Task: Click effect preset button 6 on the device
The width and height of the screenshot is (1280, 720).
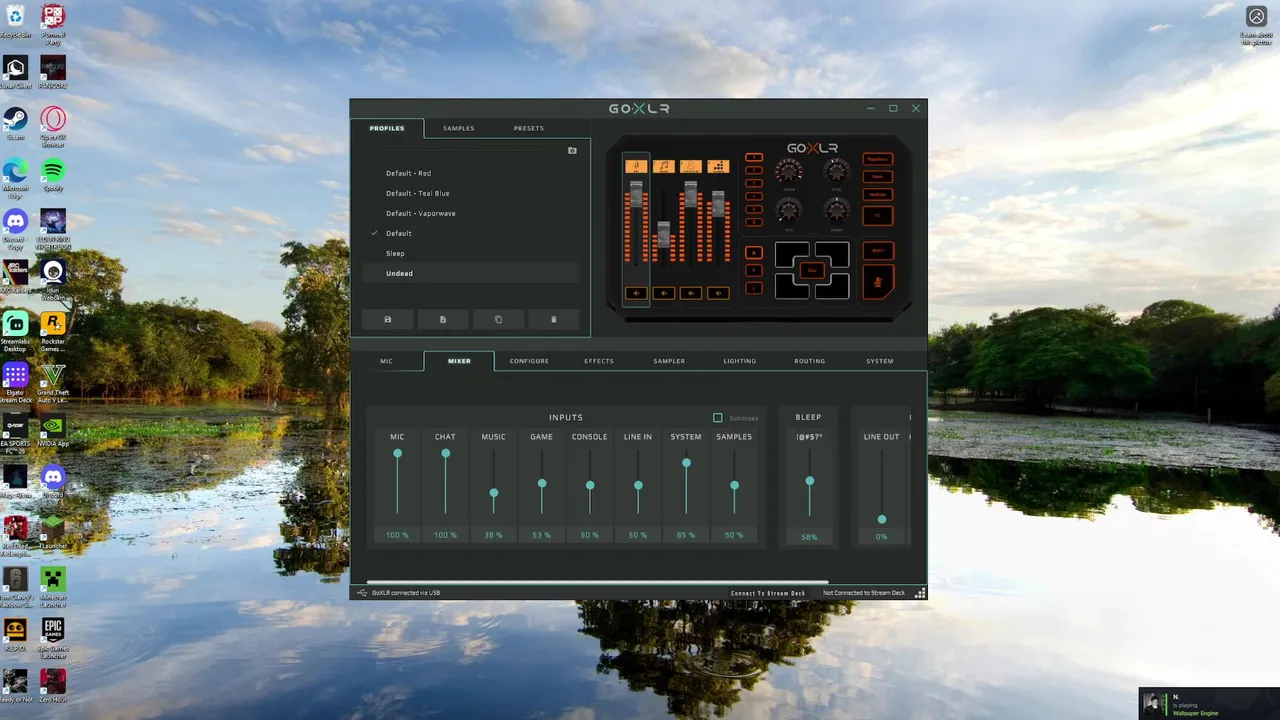Action: pyautogui.click(x=754, y=222)
